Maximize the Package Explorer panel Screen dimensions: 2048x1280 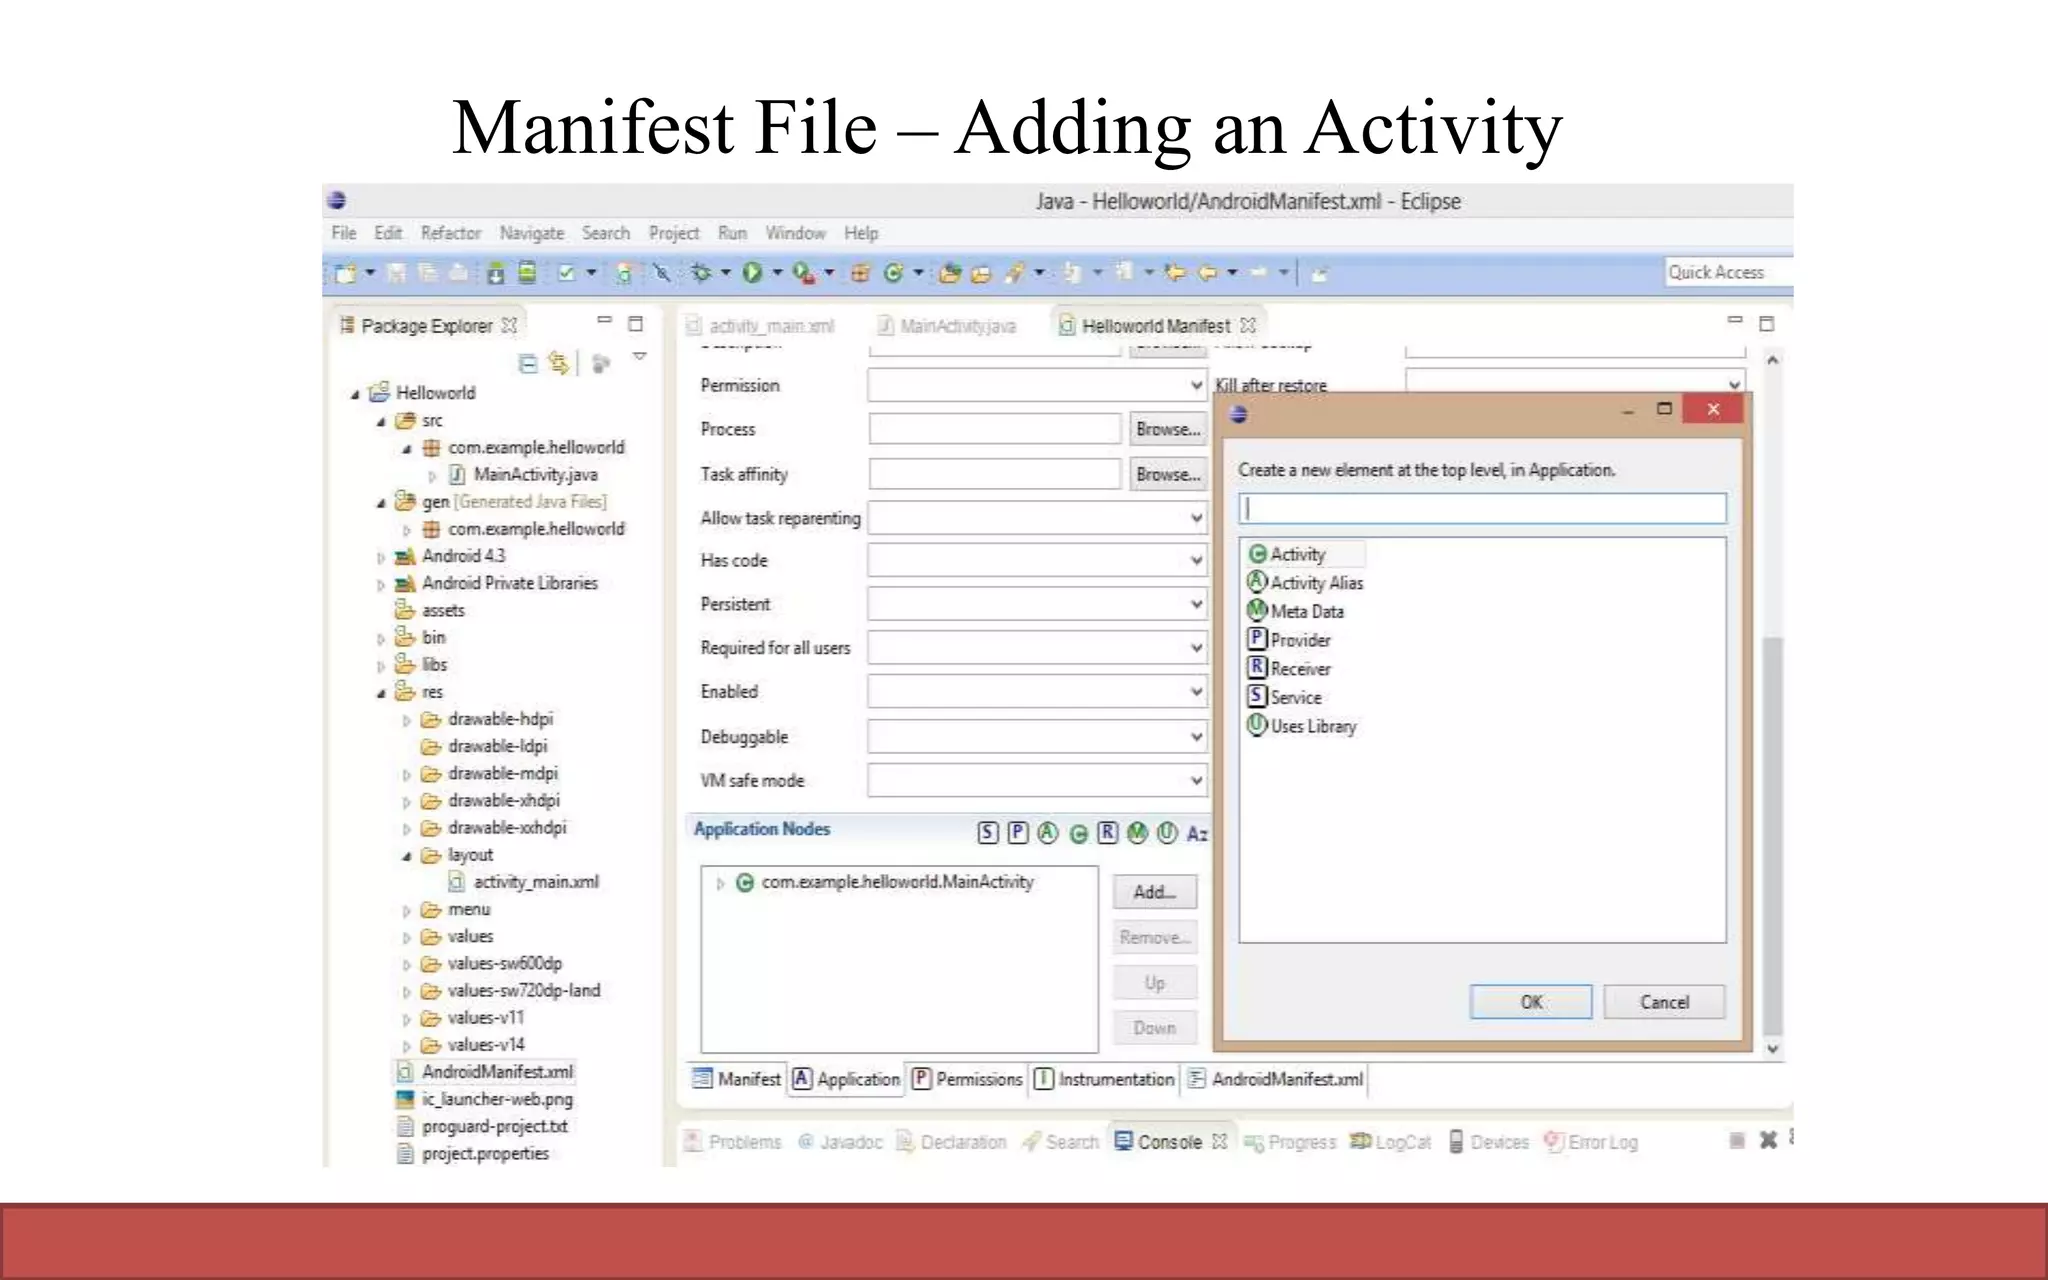click(x=635, y=323)
